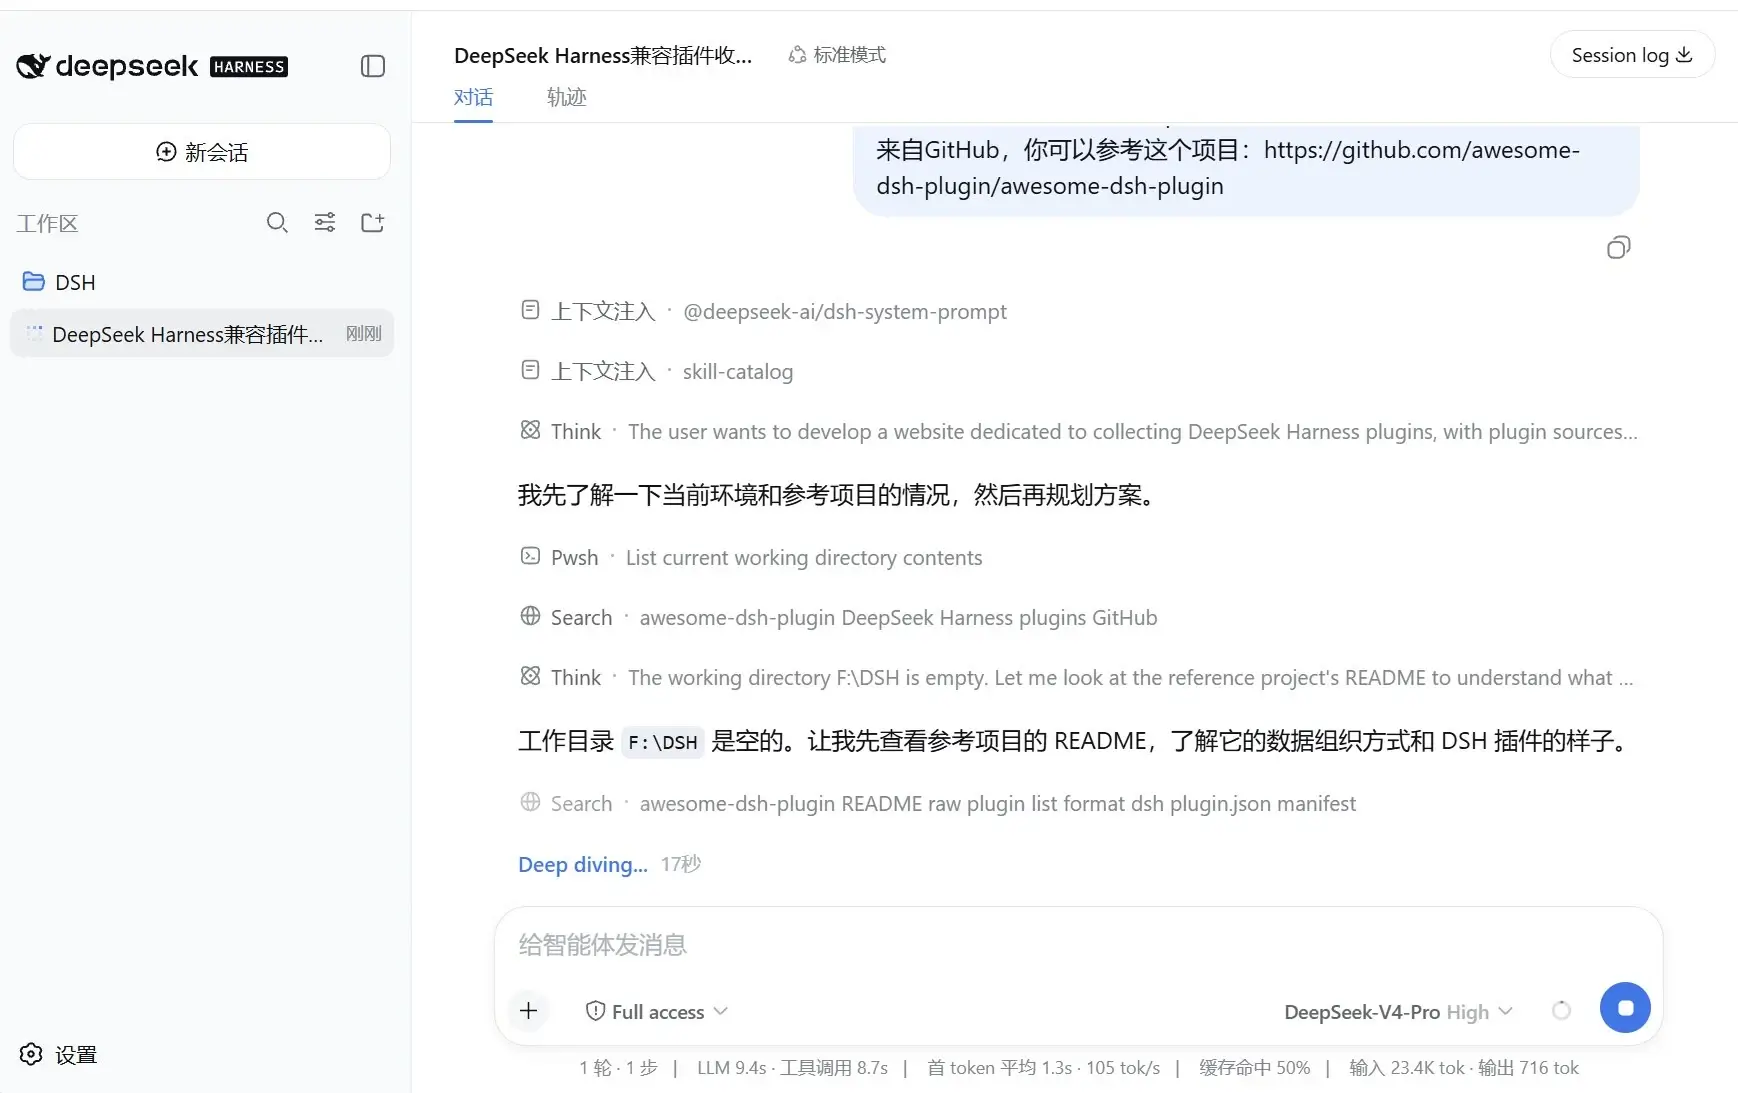Copy the user message icon

click(1618, 247)
